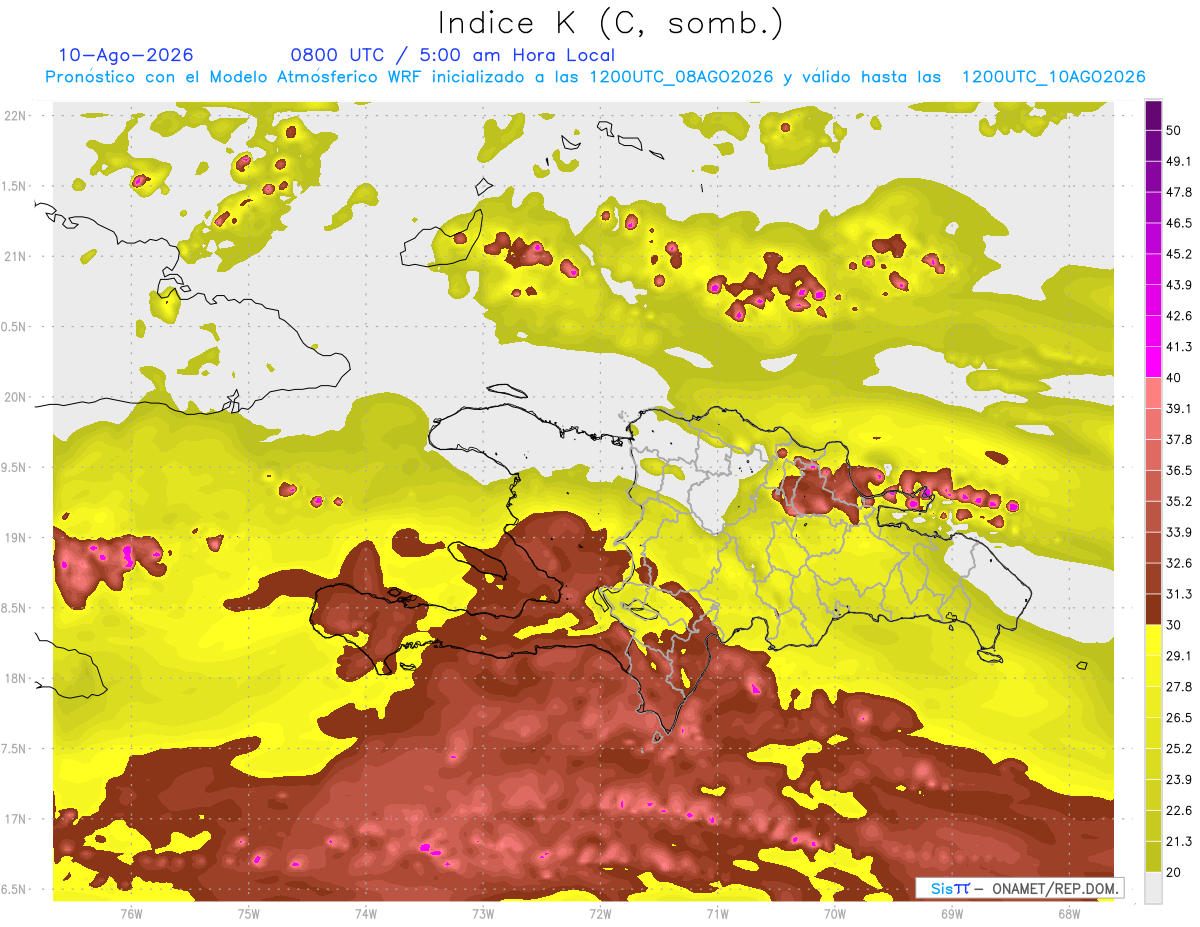Click the "8.5N" latitude label
The height and width of the screenshot is (927, 1200).
coord(15,608)
